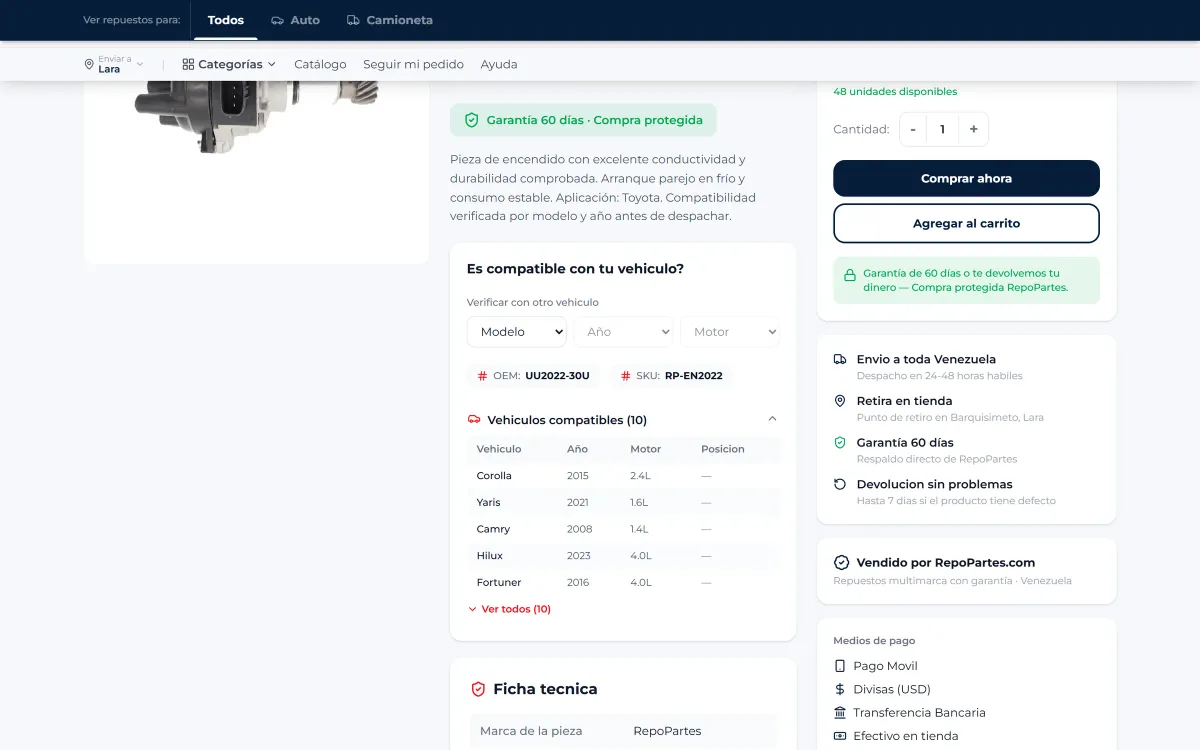
Task: Click the Yaris row in compatibility table
Action: [623, 502]
